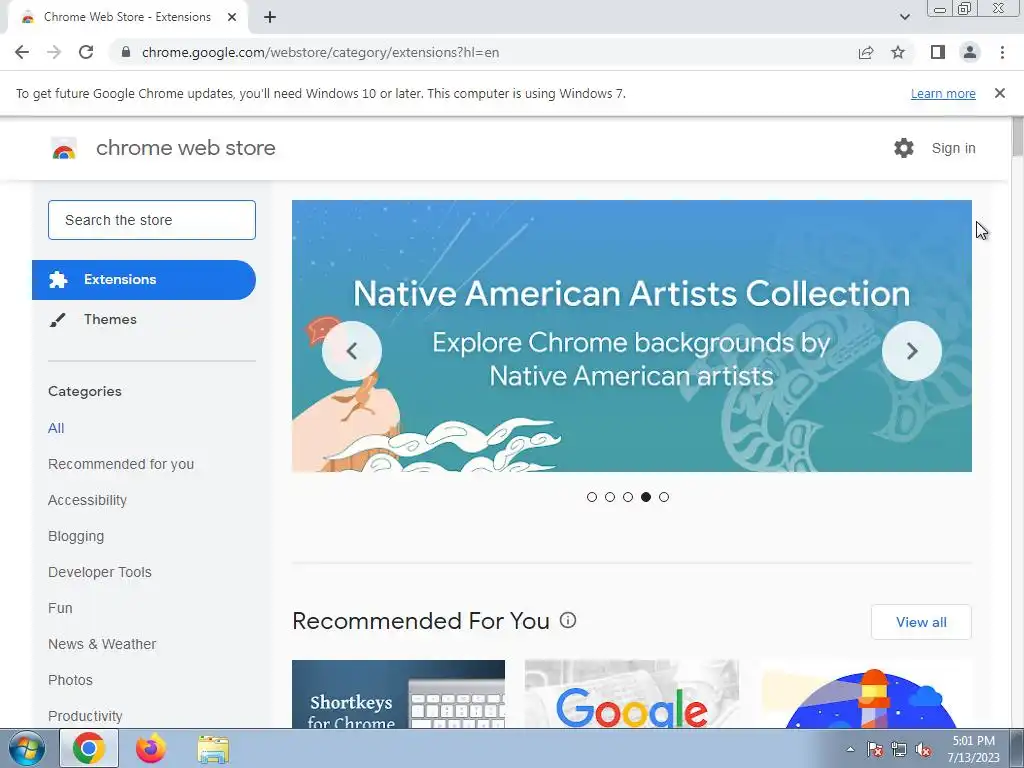Click the chrome web store logo
The image size is (1024, 768).
(64, 148)
